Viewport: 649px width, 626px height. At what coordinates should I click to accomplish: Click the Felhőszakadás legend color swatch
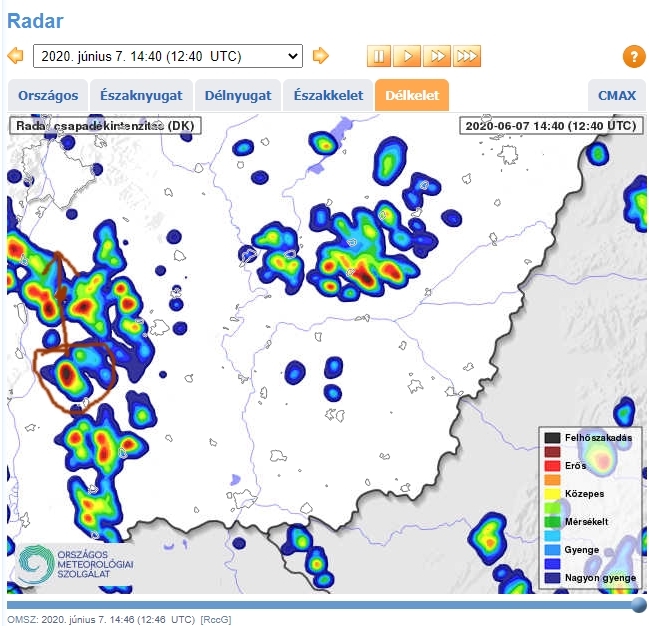552,438
